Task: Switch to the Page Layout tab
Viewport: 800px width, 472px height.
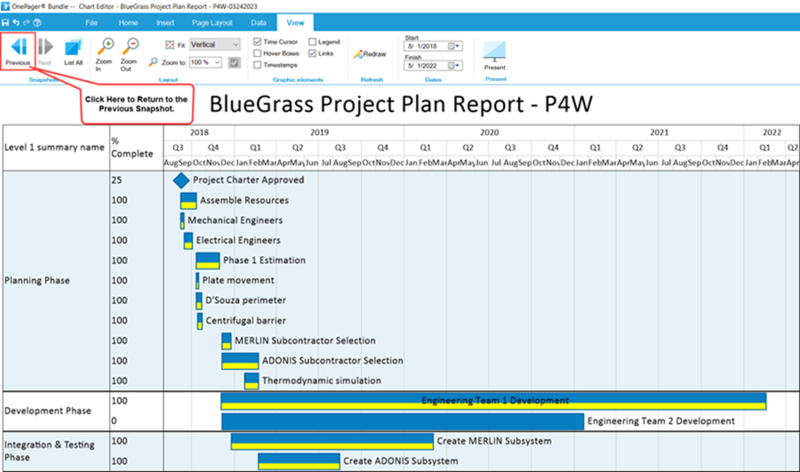Action: tap(212, 22)
